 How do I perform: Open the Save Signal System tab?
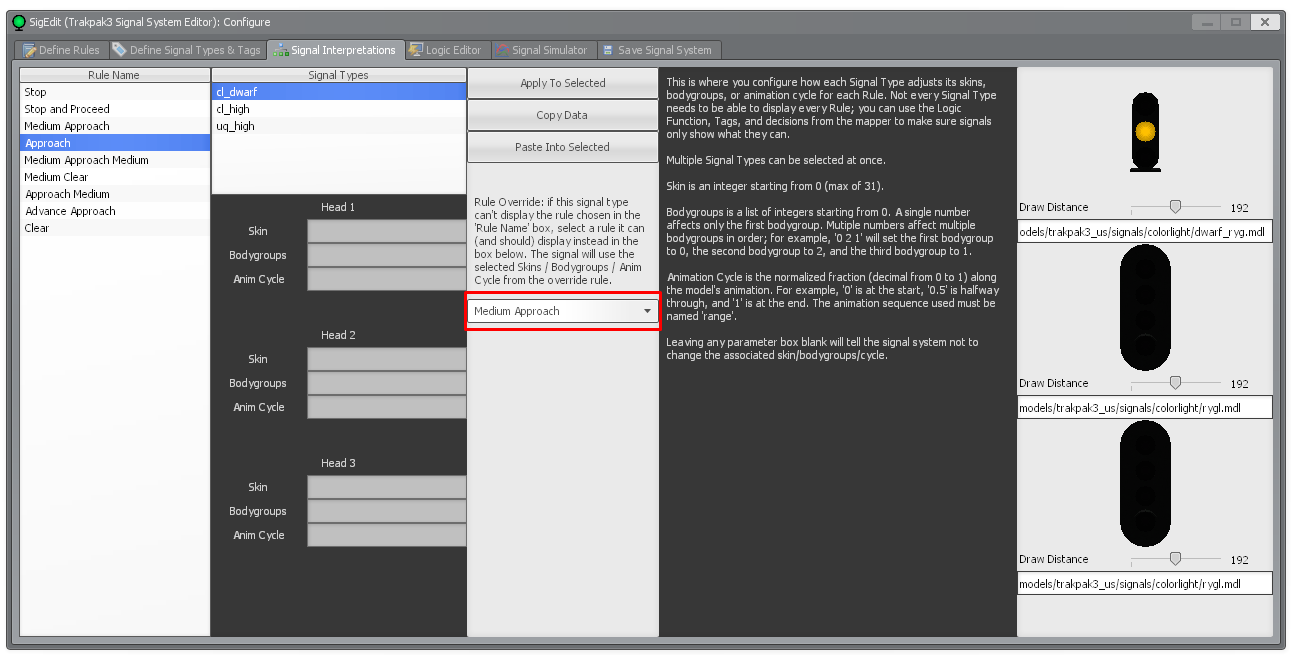(657, 50)
